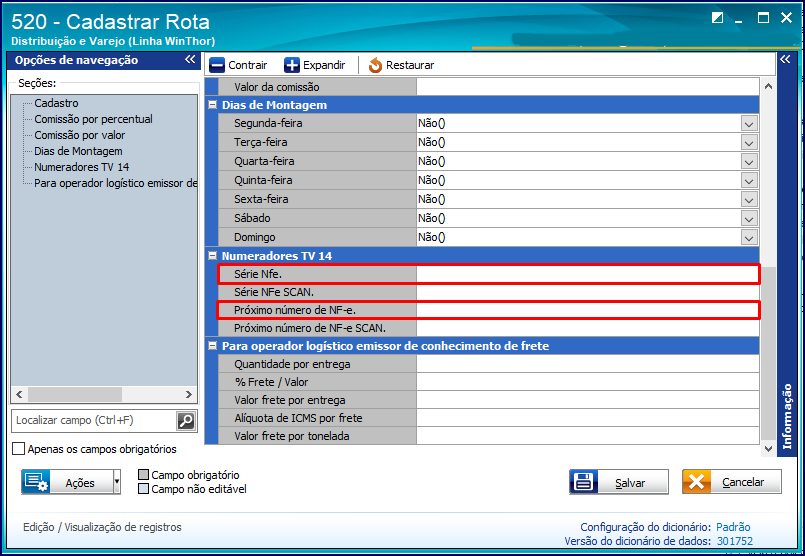Click the % Frete / Valor value field
This screenshot has height=556, width=805.
coord(587,382)
